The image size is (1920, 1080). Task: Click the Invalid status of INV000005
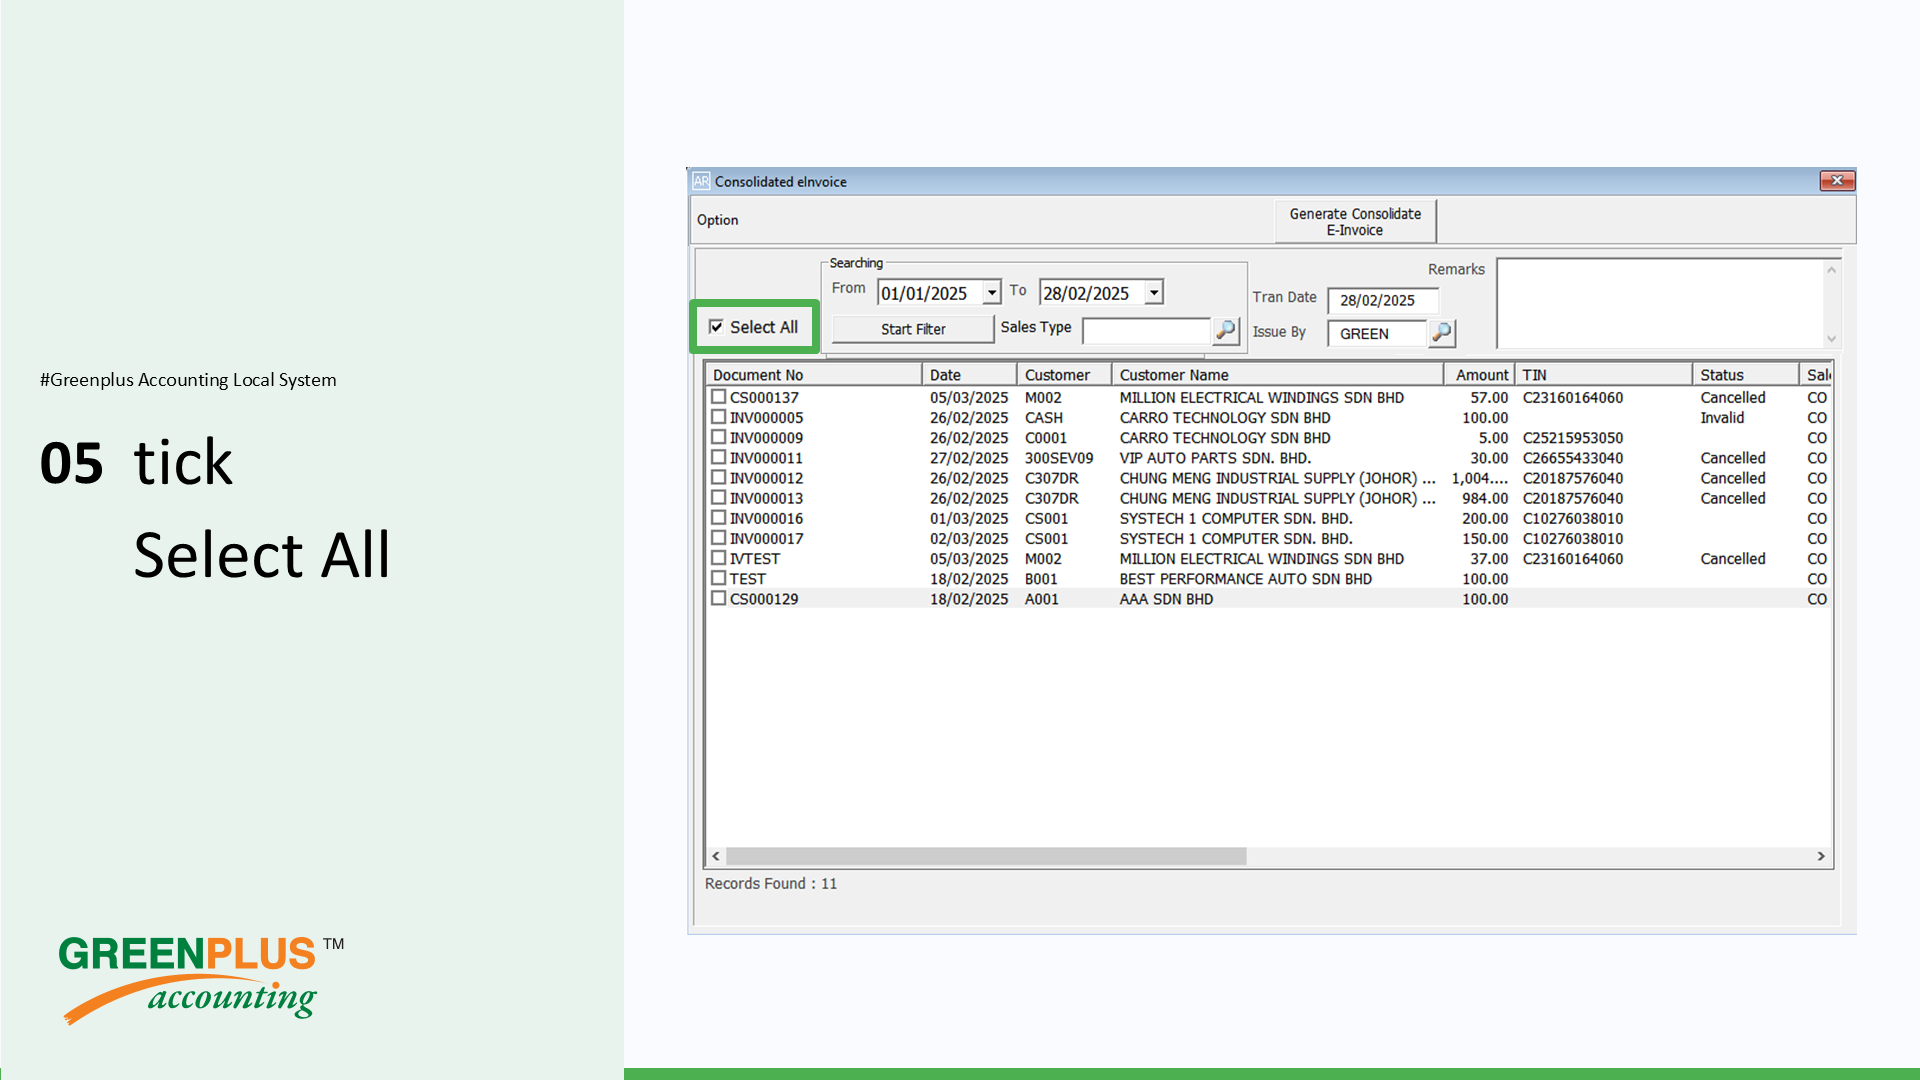point(1722,418)
